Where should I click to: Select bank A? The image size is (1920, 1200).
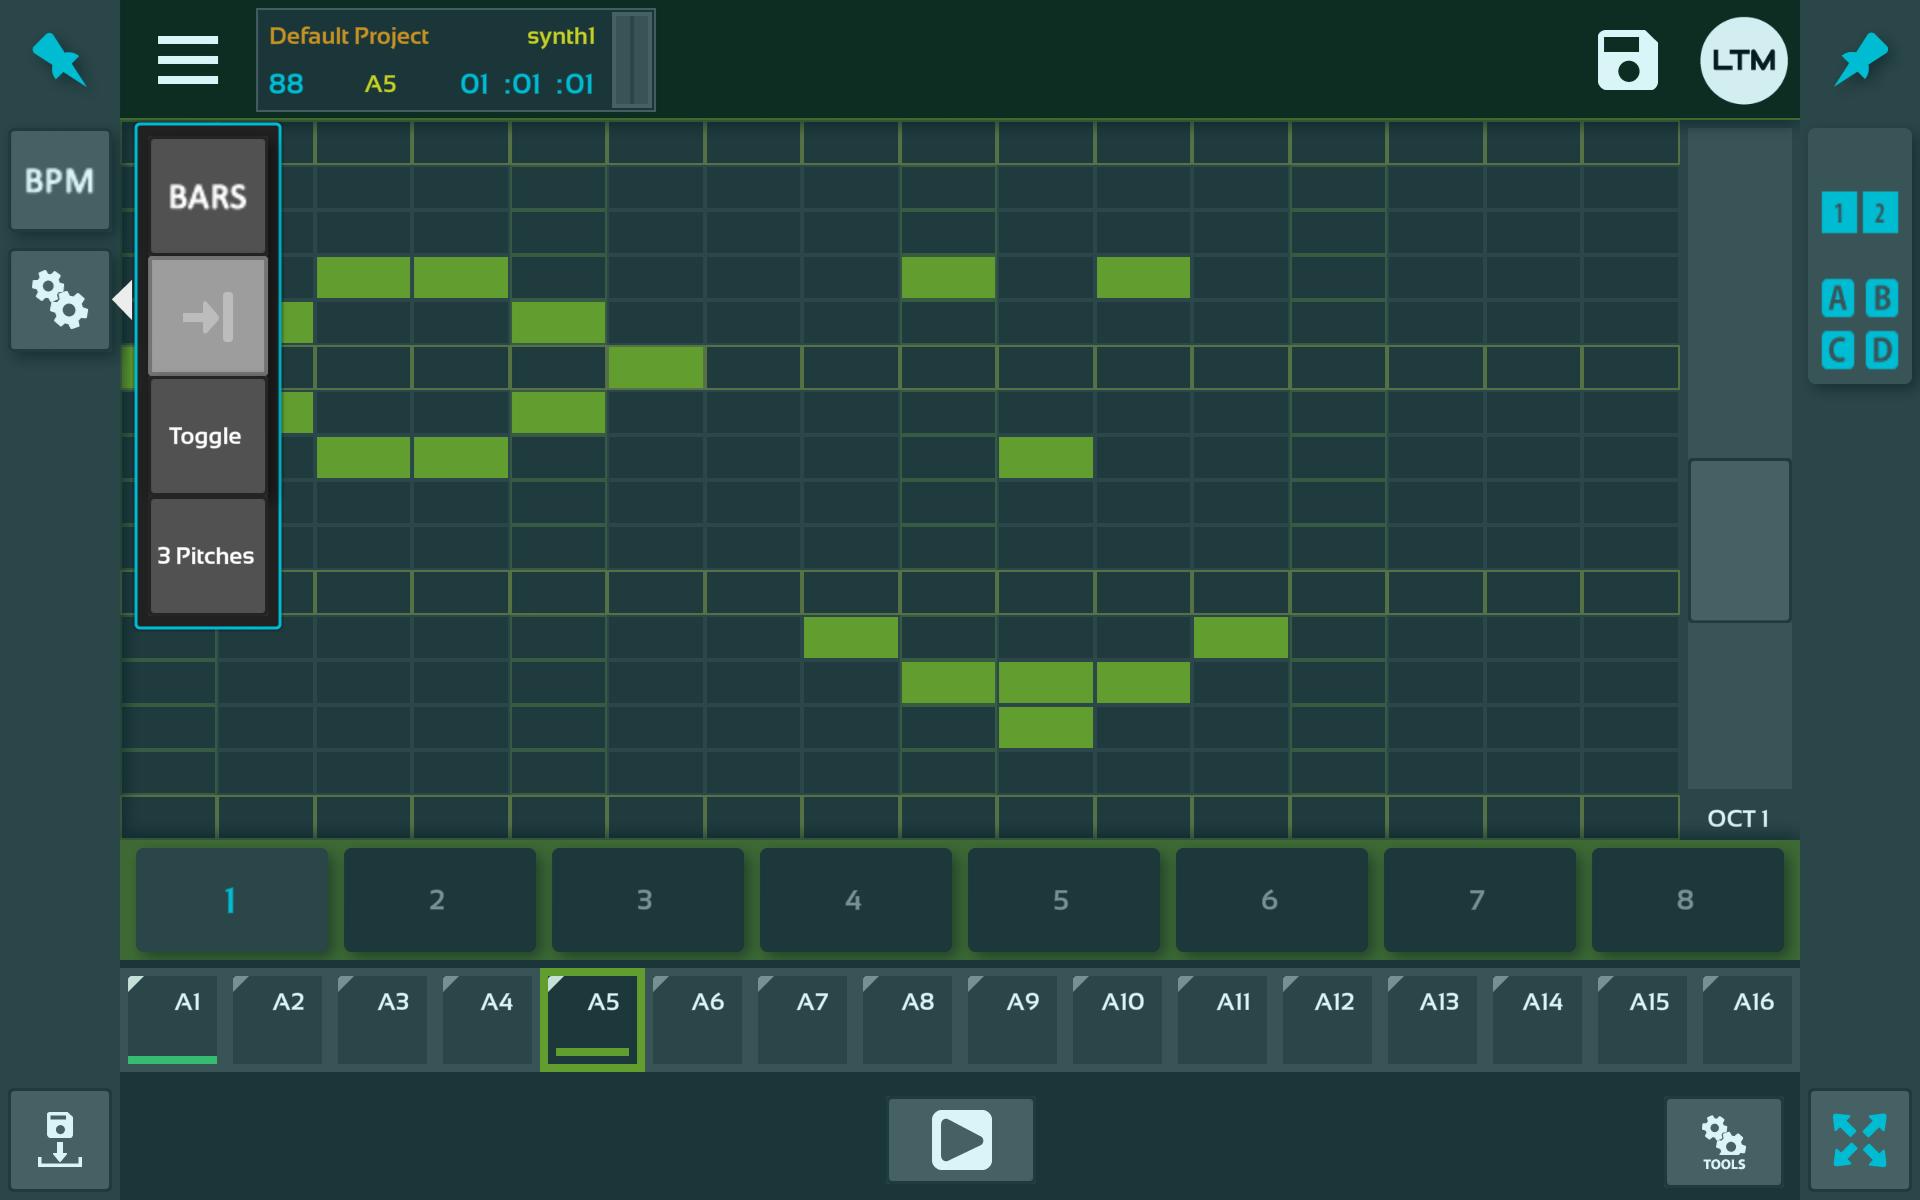tap(1837, 298)
